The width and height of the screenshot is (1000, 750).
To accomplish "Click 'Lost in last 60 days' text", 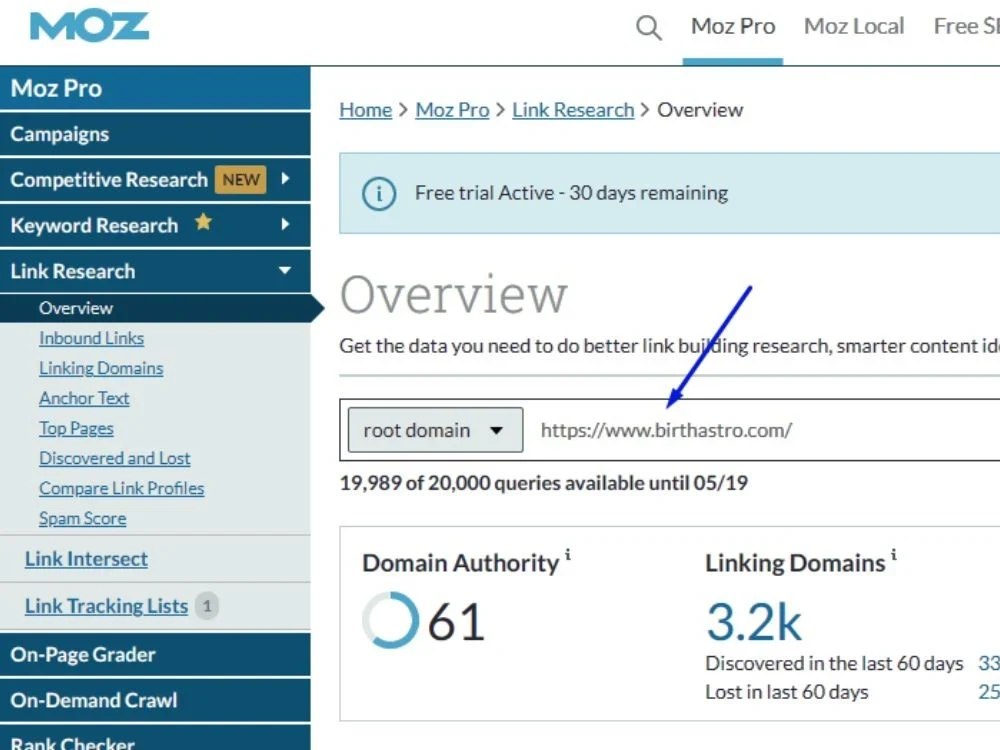I will coord(787,692).
